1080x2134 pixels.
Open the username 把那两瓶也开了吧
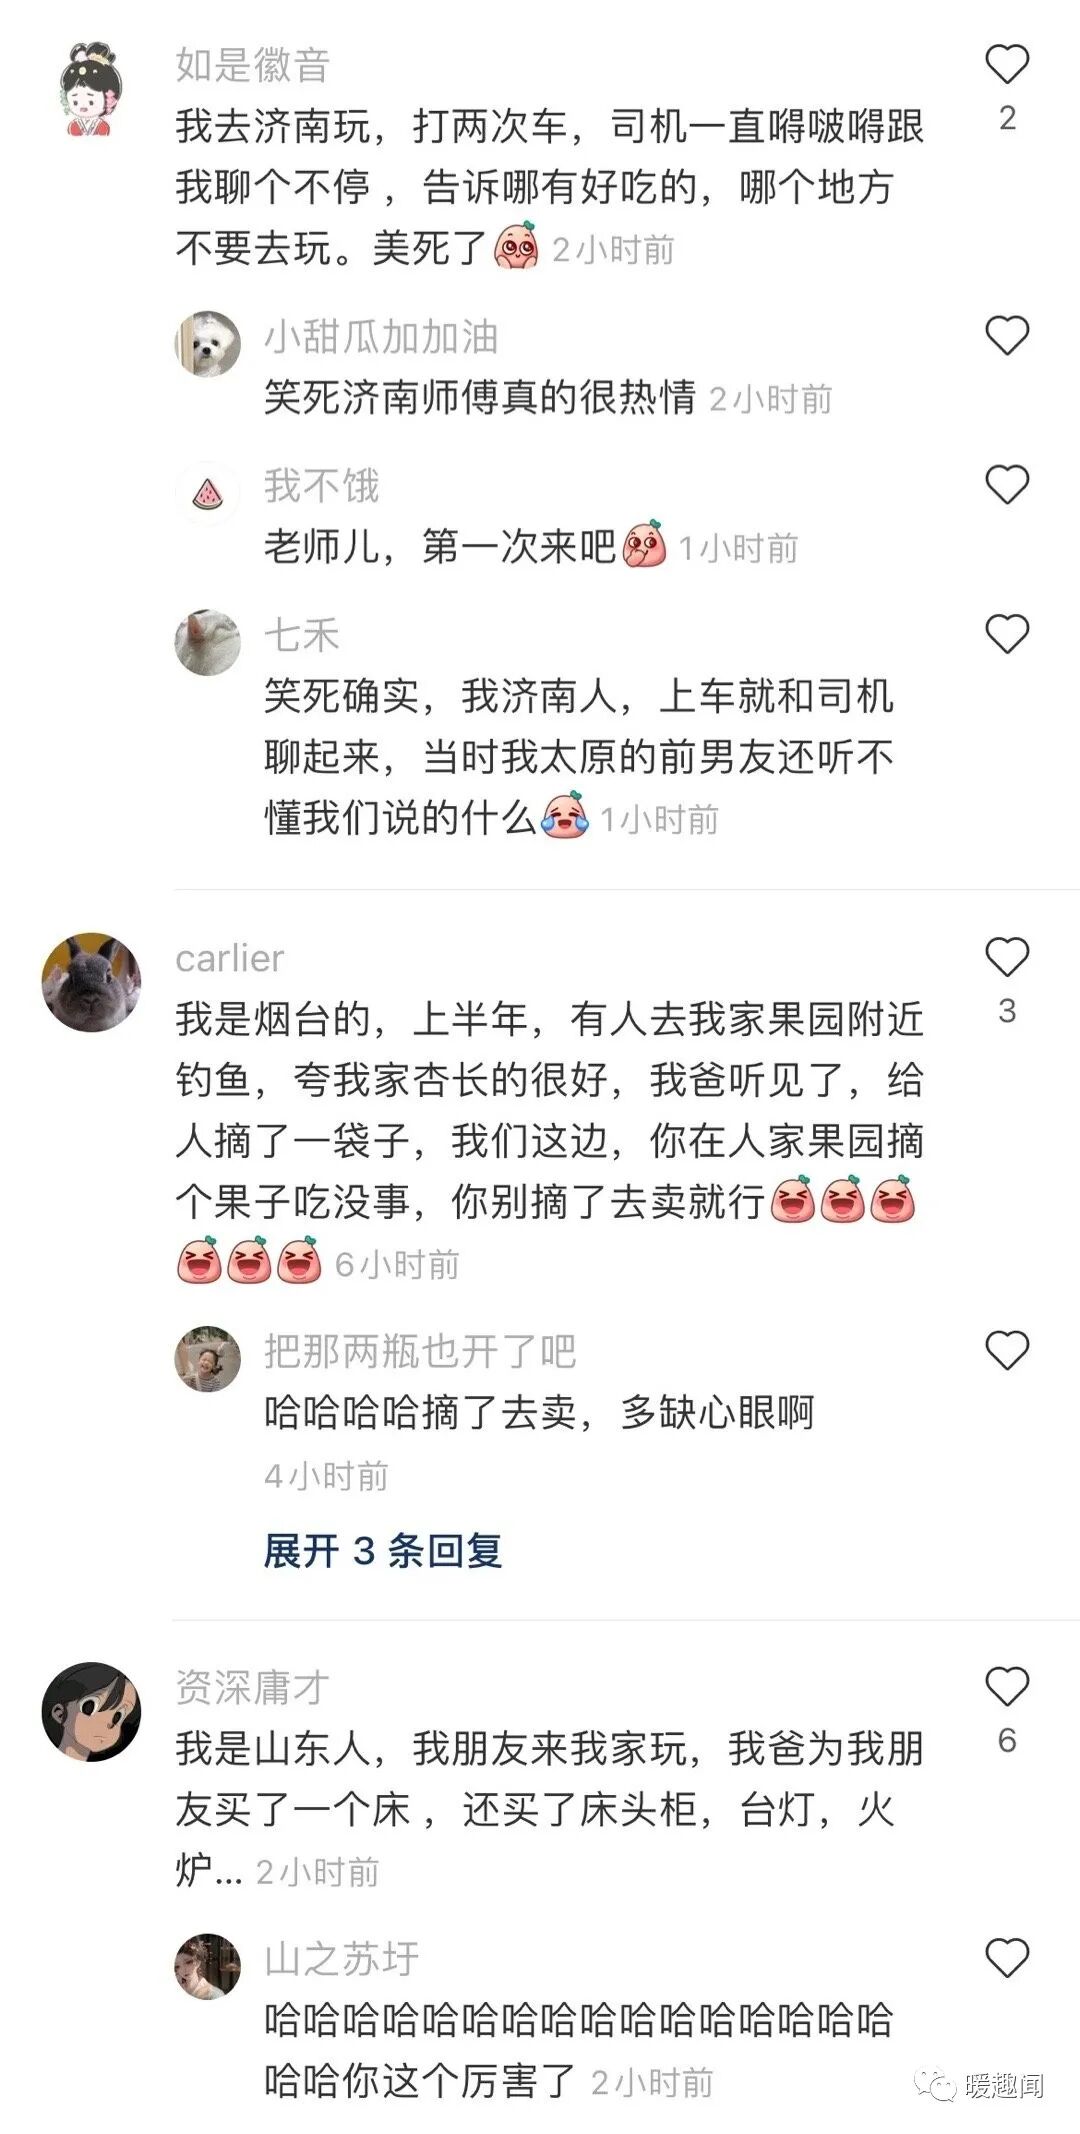click(420, 1352)
